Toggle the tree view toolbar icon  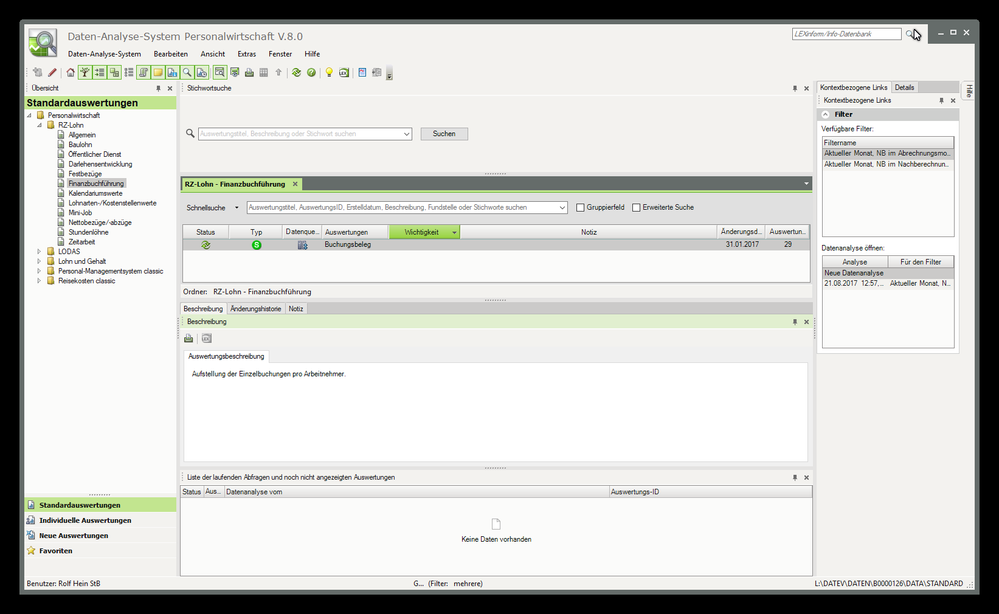[x=85, y=73]
